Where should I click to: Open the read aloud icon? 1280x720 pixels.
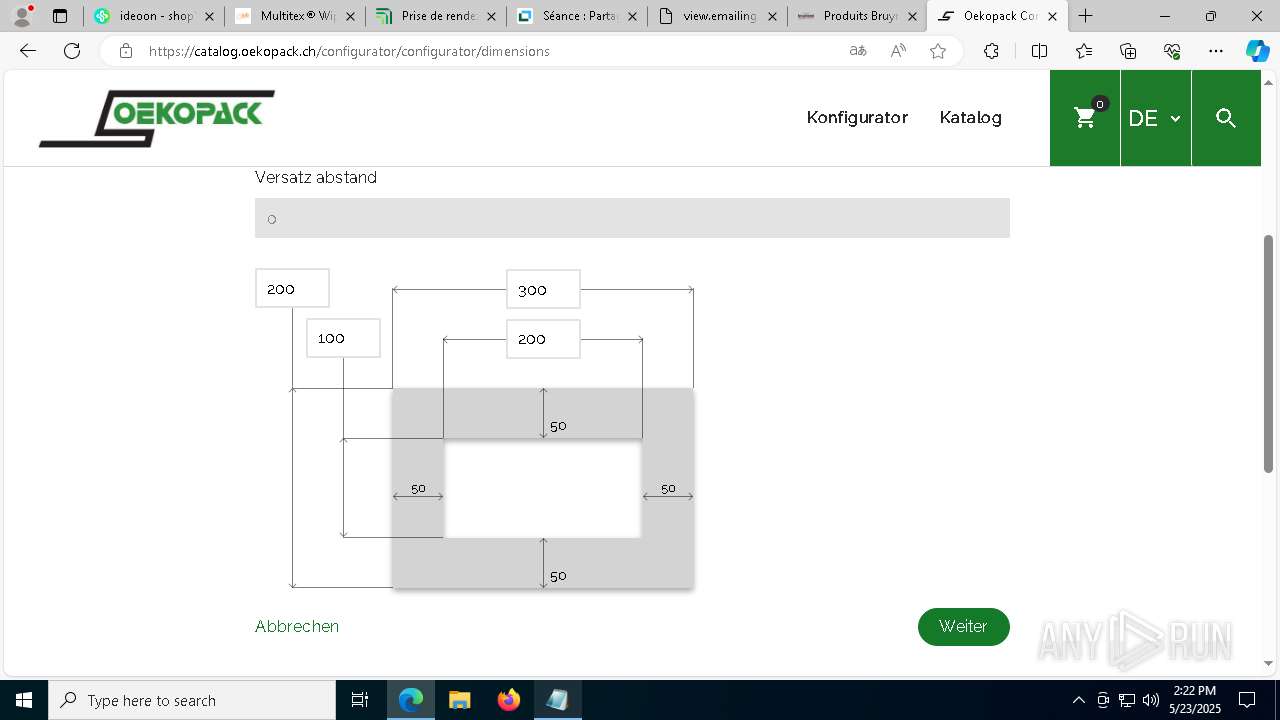point(898,51)
